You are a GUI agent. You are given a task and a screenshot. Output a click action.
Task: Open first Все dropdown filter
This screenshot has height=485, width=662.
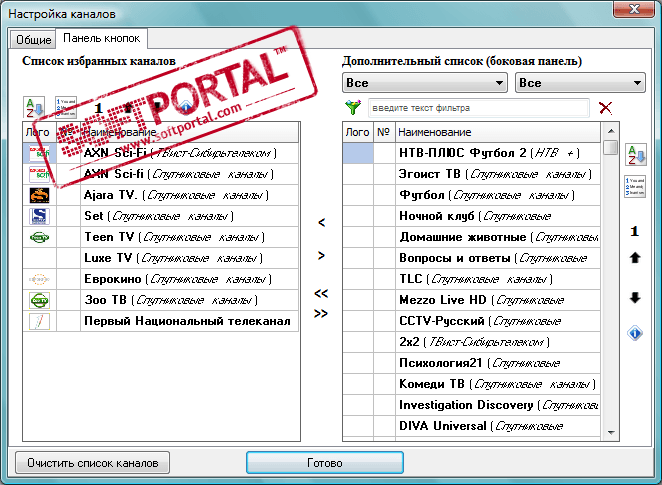pos(425,83)
